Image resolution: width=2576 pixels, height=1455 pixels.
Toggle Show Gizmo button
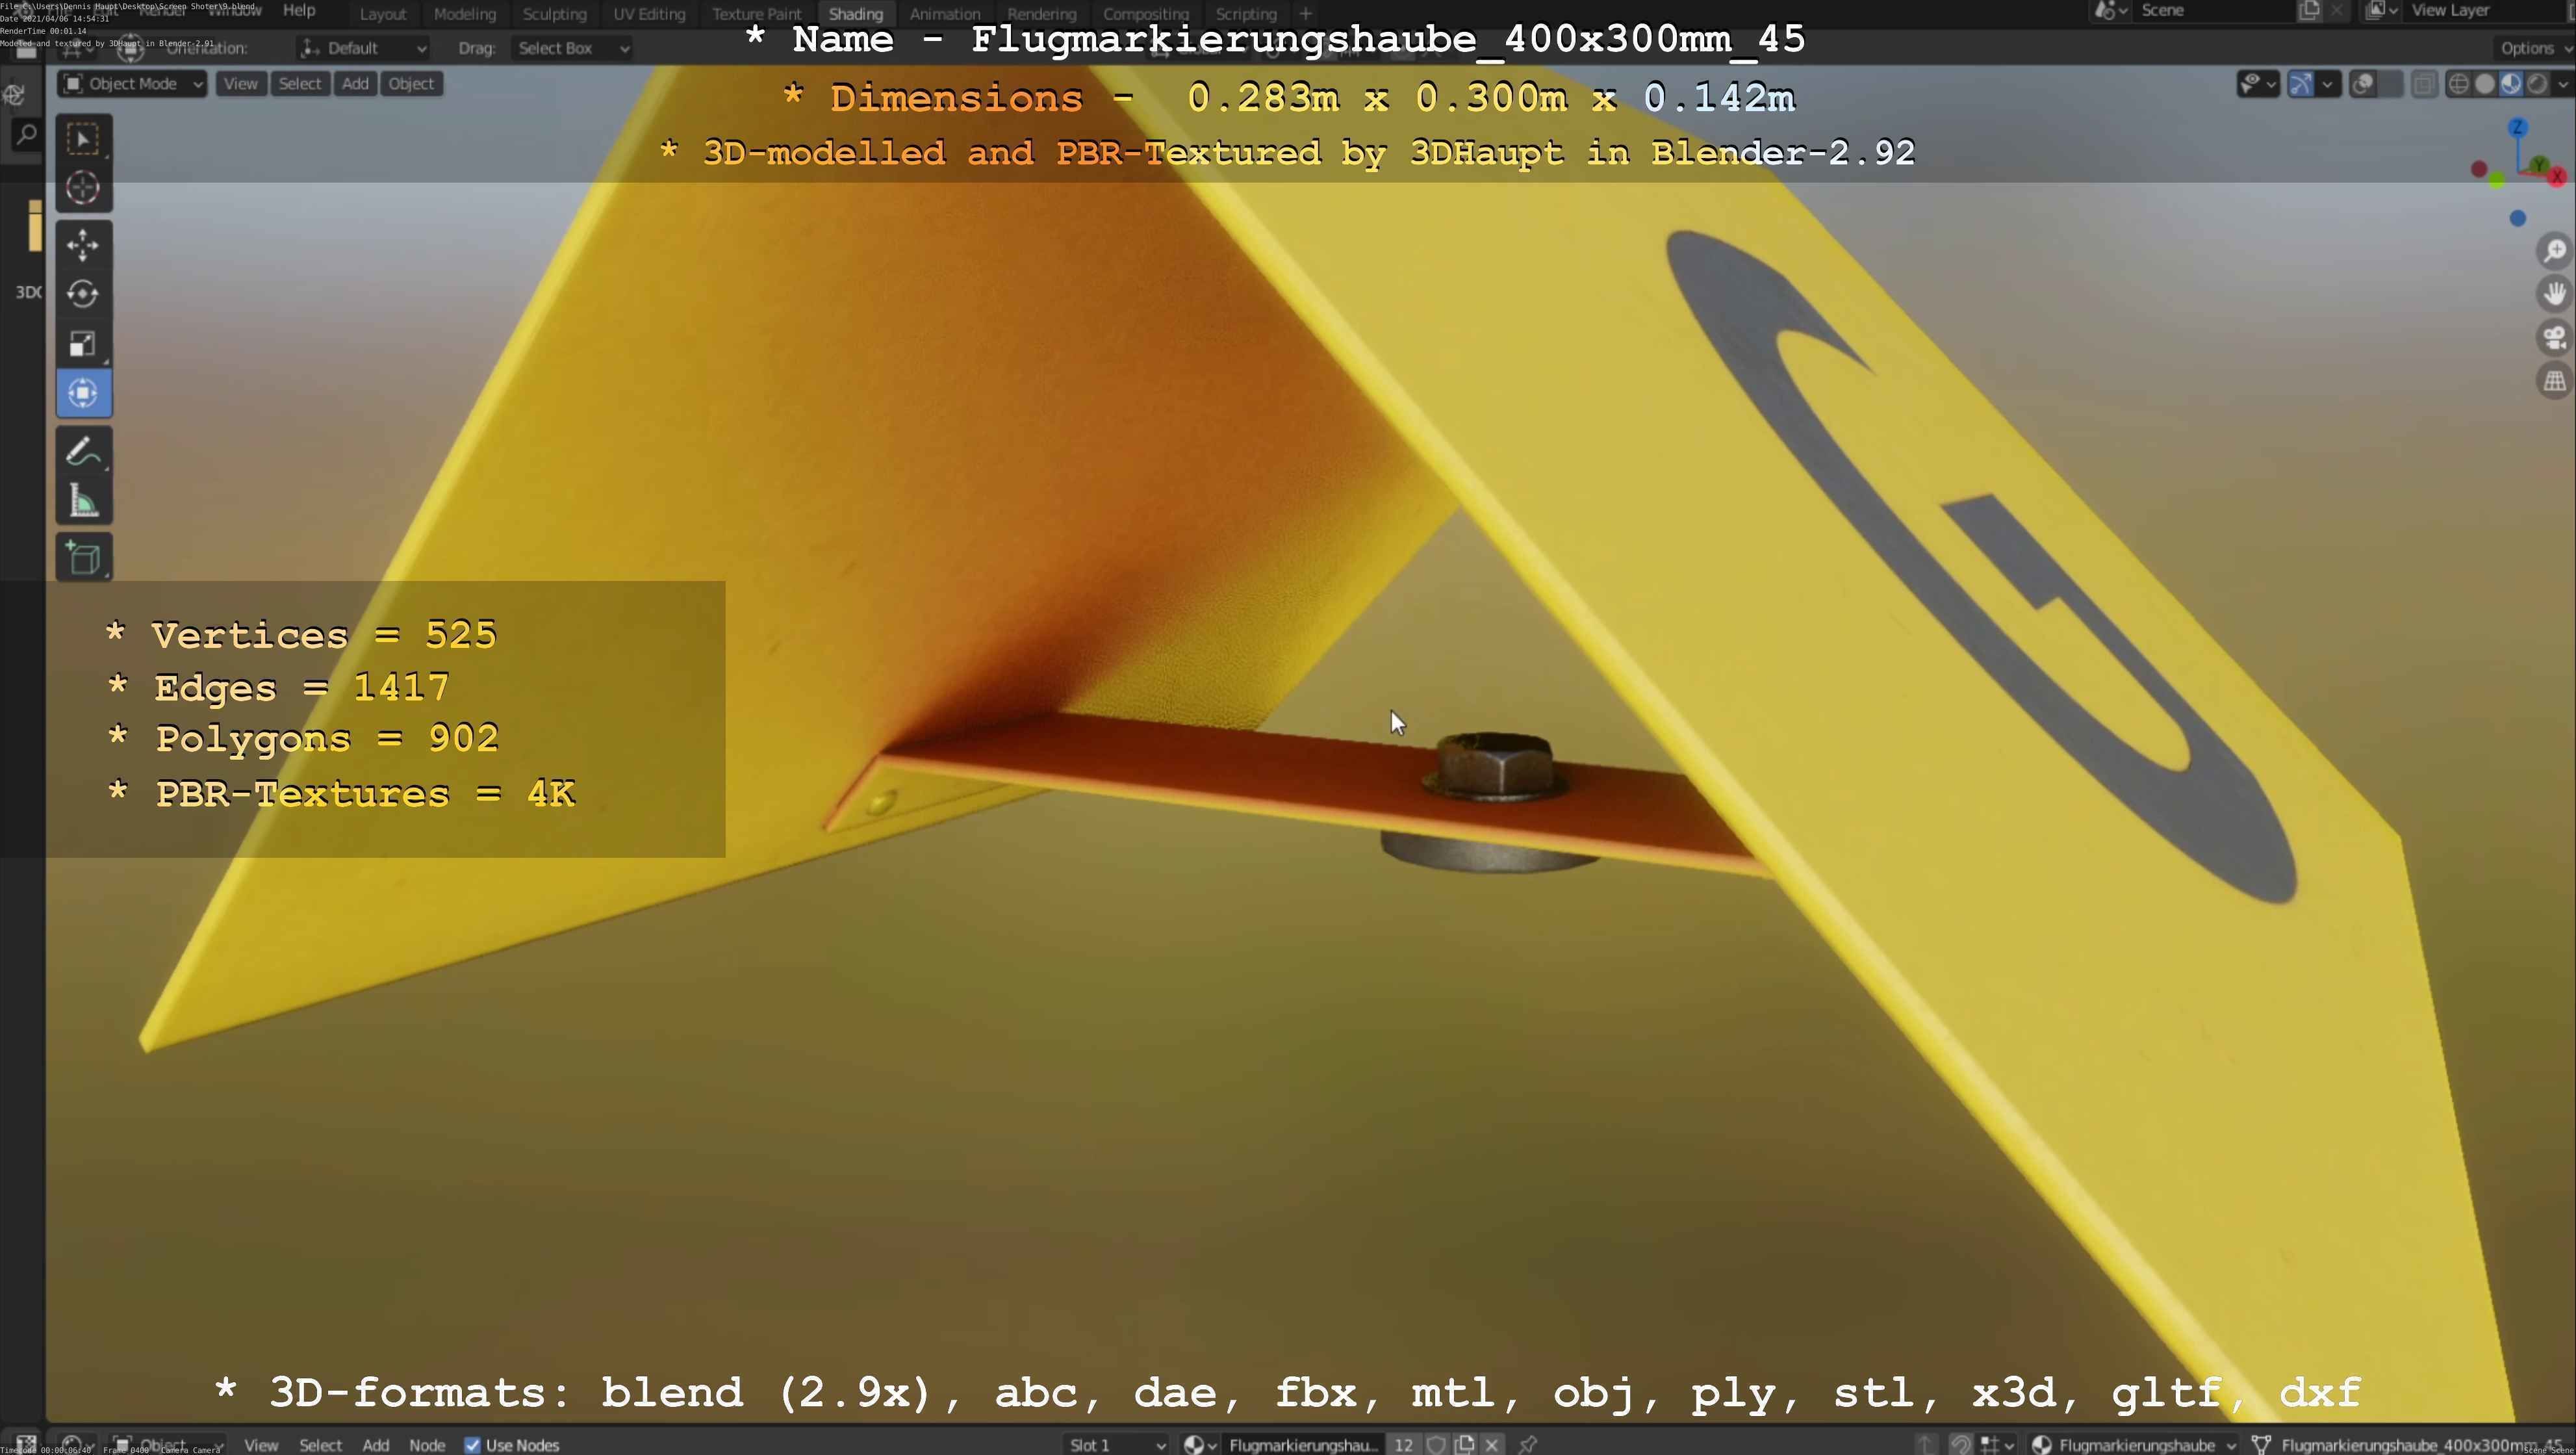click(x=2301, y=84)
